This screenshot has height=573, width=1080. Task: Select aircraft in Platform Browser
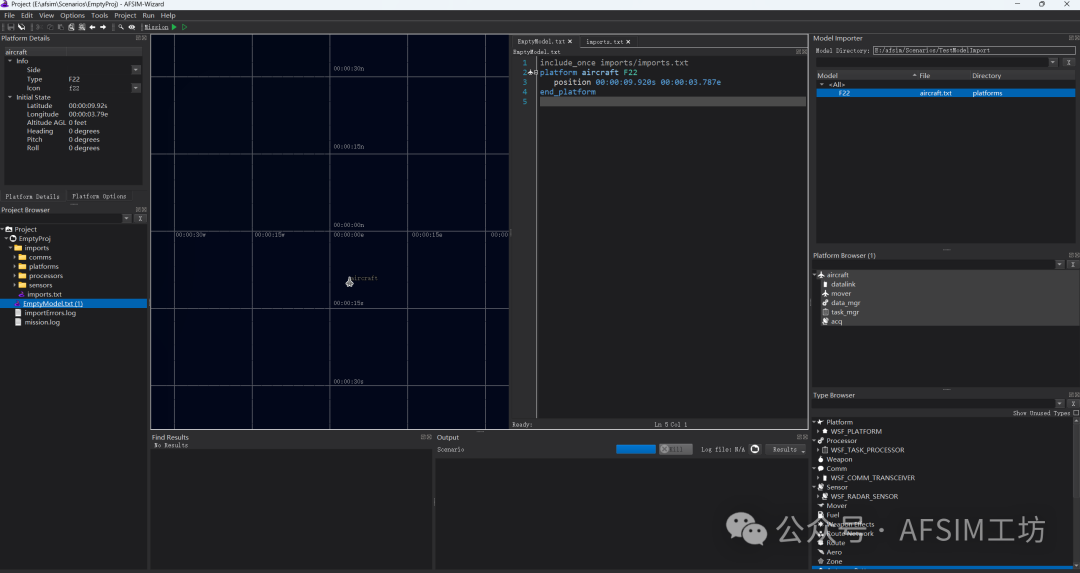pyautogui.click(x=838, y=275)
